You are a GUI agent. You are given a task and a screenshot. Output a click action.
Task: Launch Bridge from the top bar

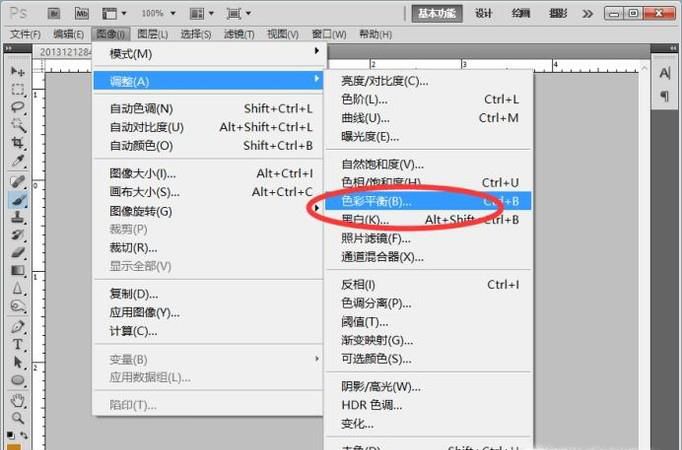pyautogui.click(x=53, y=13)
